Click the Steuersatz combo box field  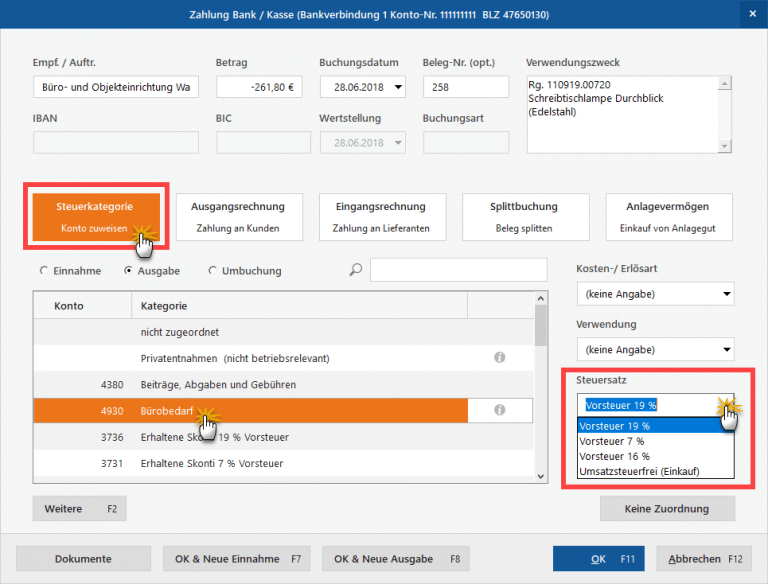[x=655, y=405]
